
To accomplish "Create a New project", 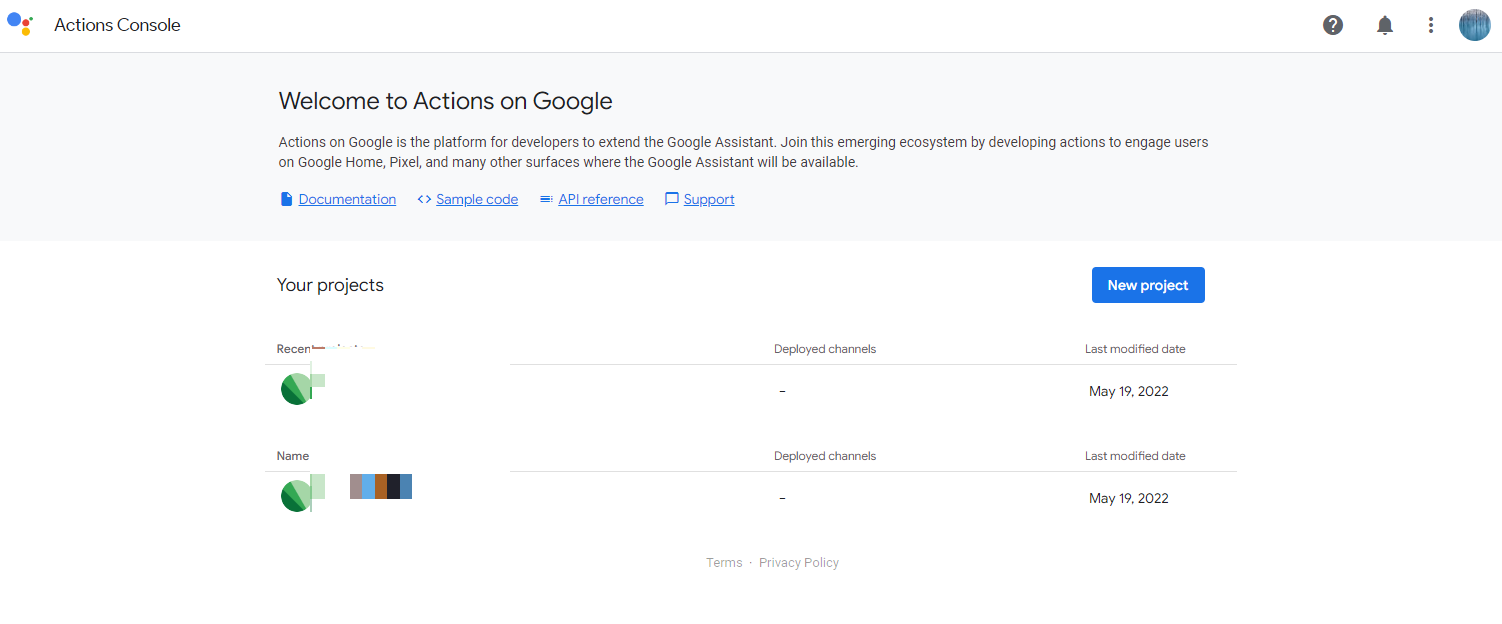I will 1148,285.
